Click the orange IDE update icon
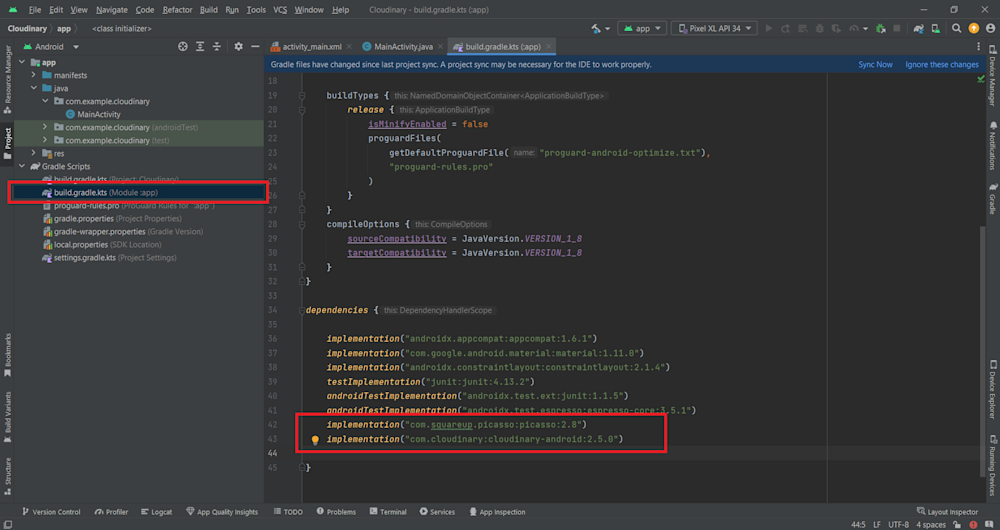Screen dimensions: 1000x530 (x=974, y=29)
